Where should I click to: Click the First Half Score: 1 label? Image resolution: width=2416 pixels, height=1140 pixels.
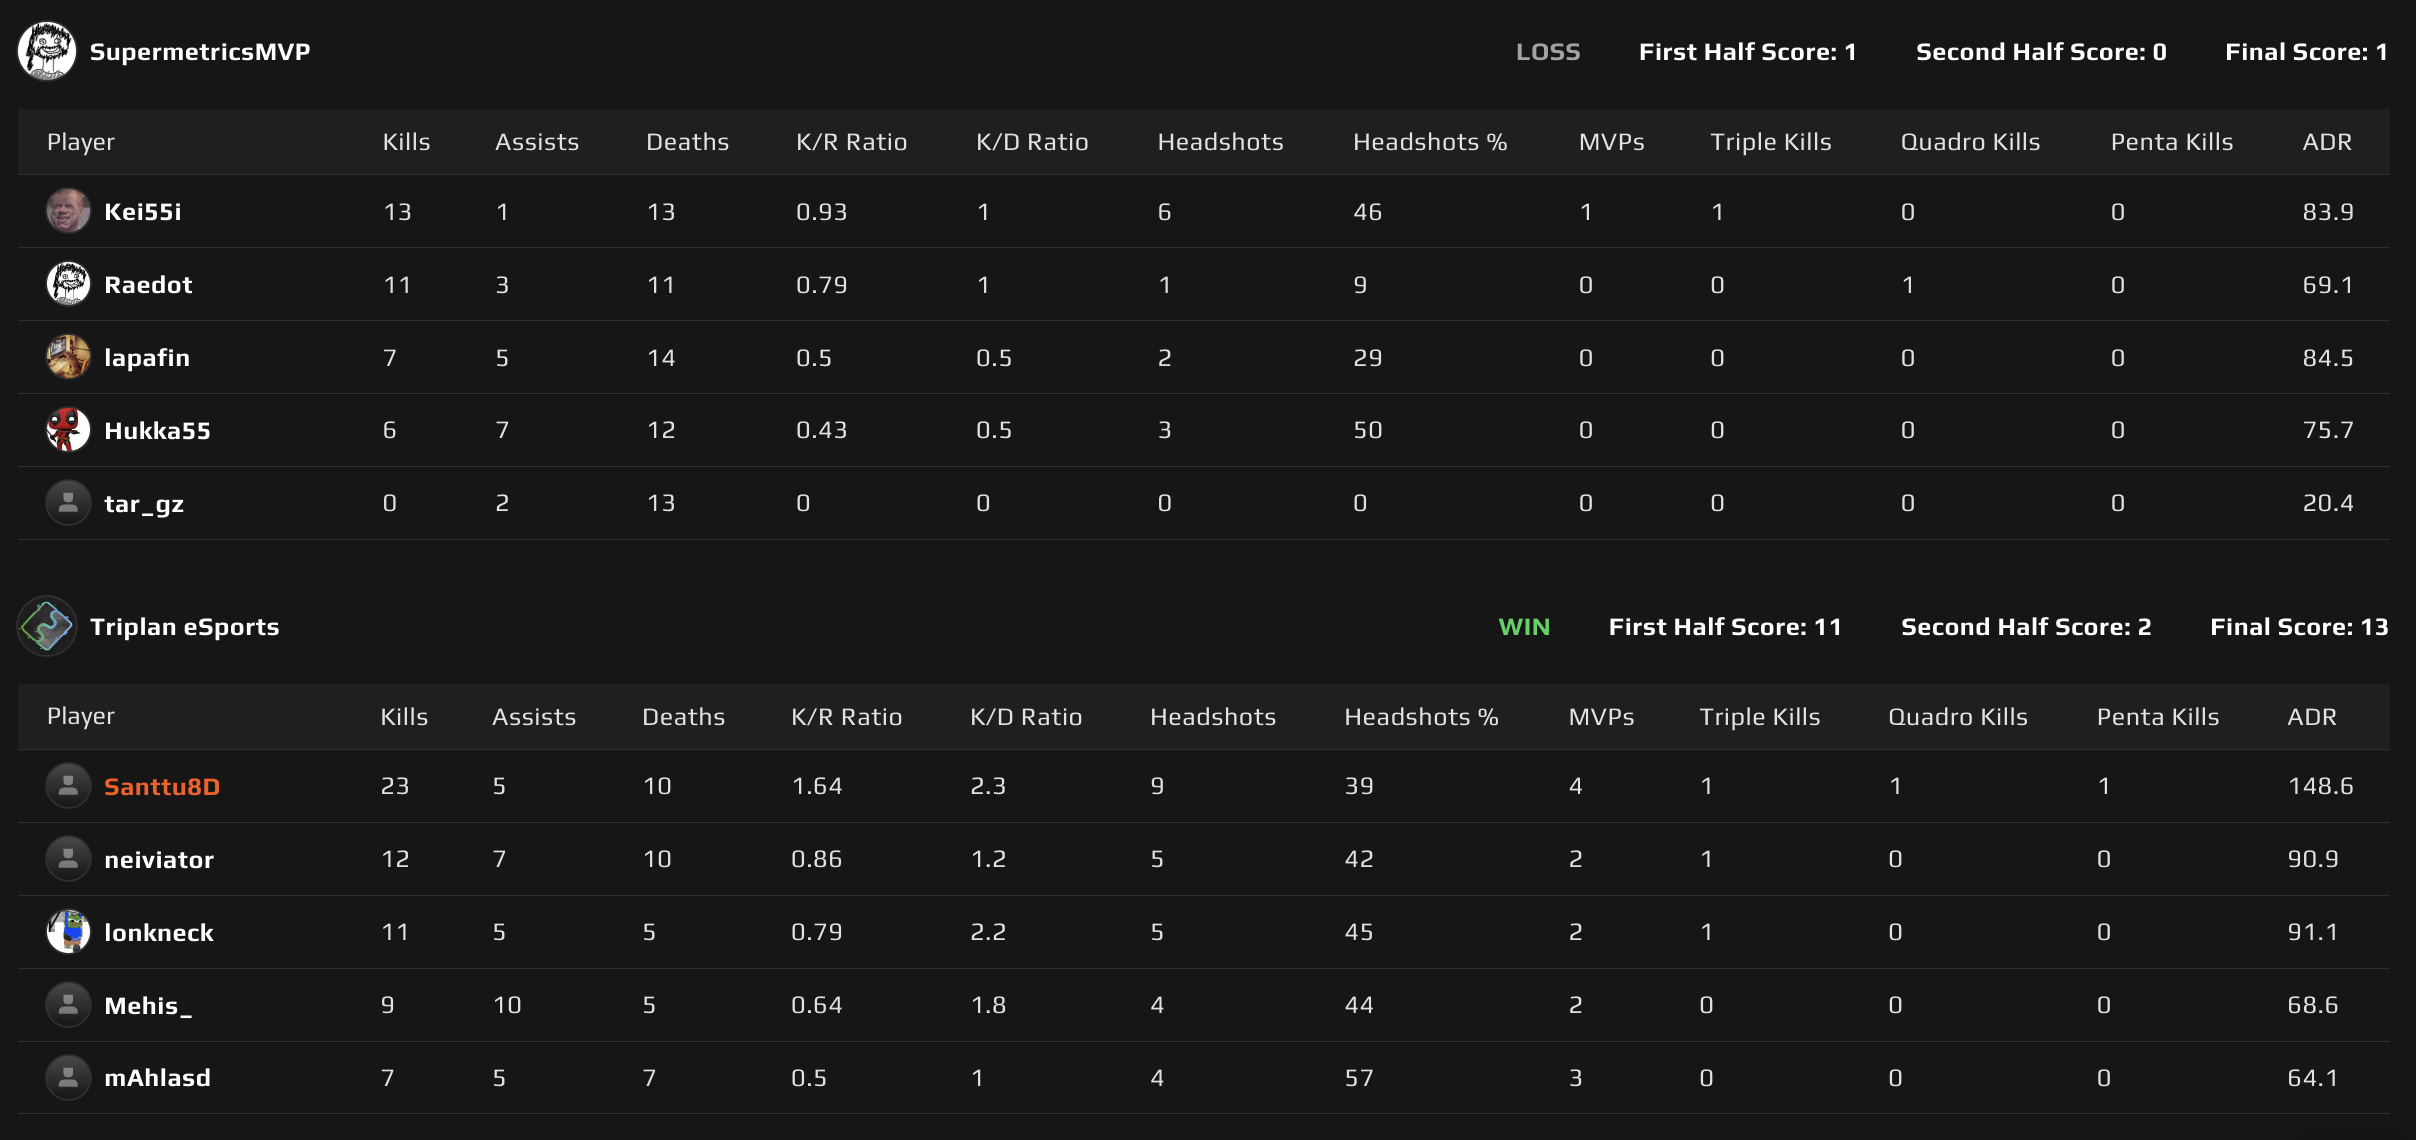1747,51
